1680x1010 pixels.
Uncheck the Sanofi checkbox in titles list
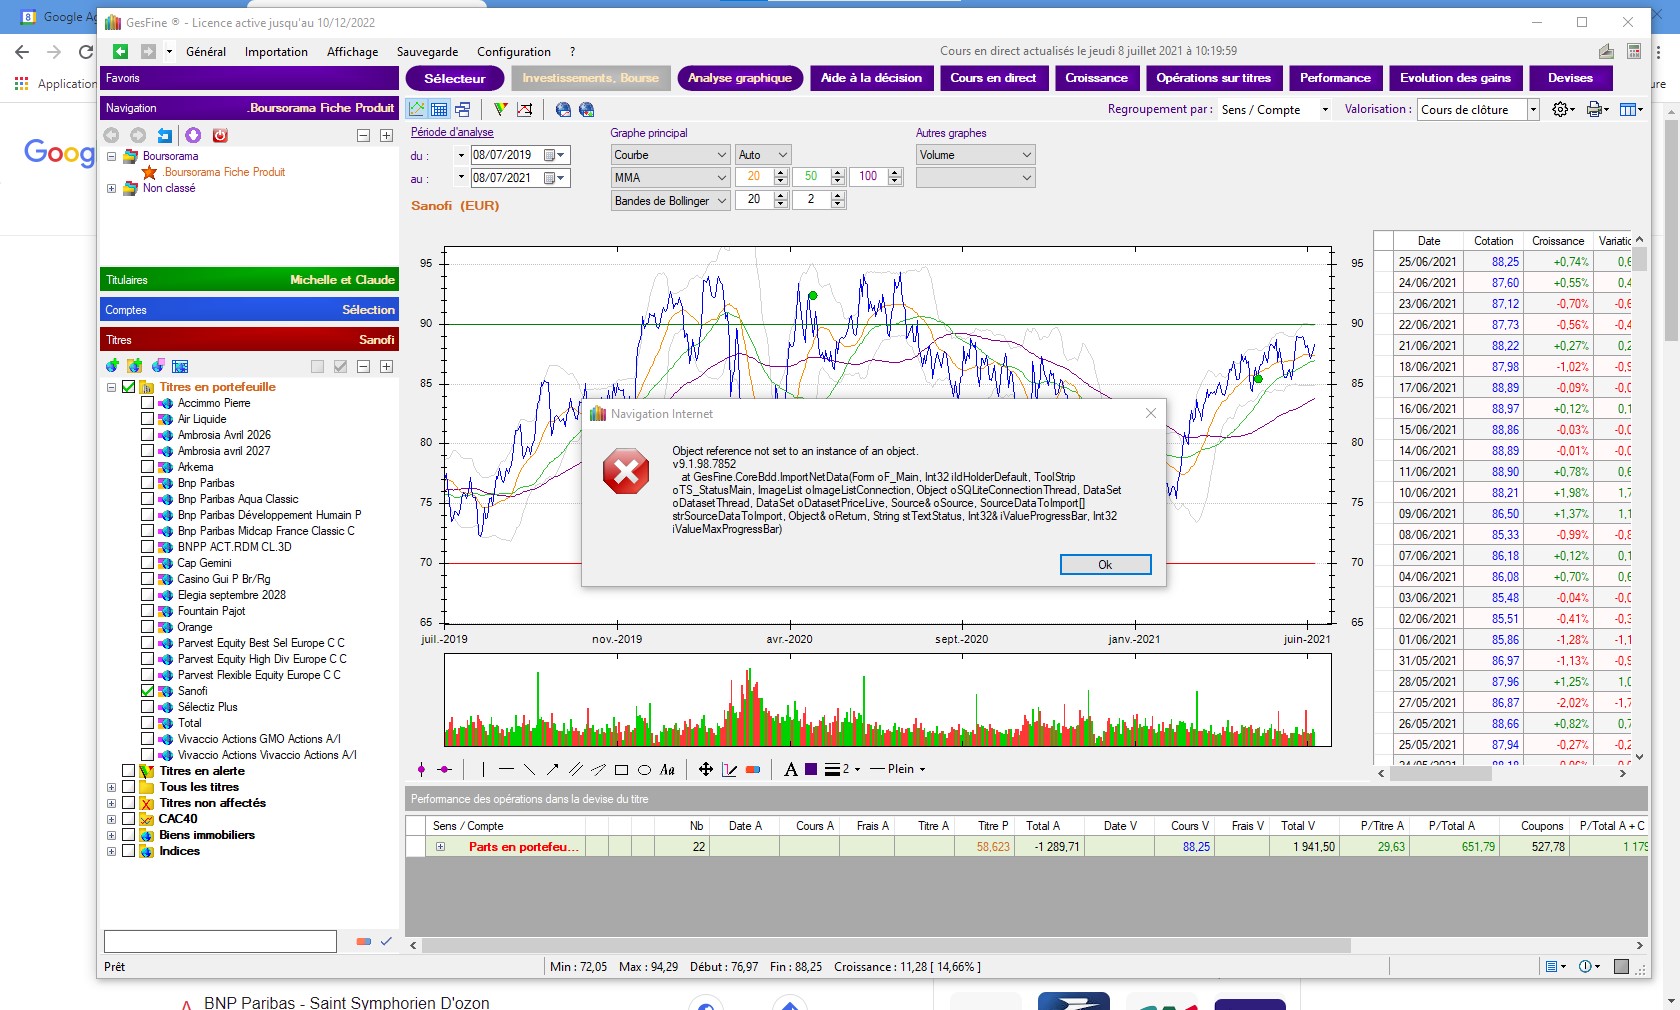point(148,691)
